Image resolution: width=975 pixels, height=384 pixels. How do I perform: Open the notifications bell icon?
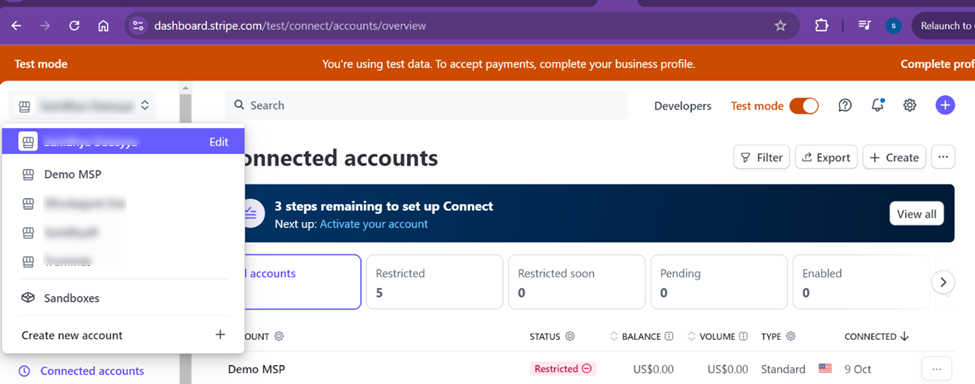877,105
